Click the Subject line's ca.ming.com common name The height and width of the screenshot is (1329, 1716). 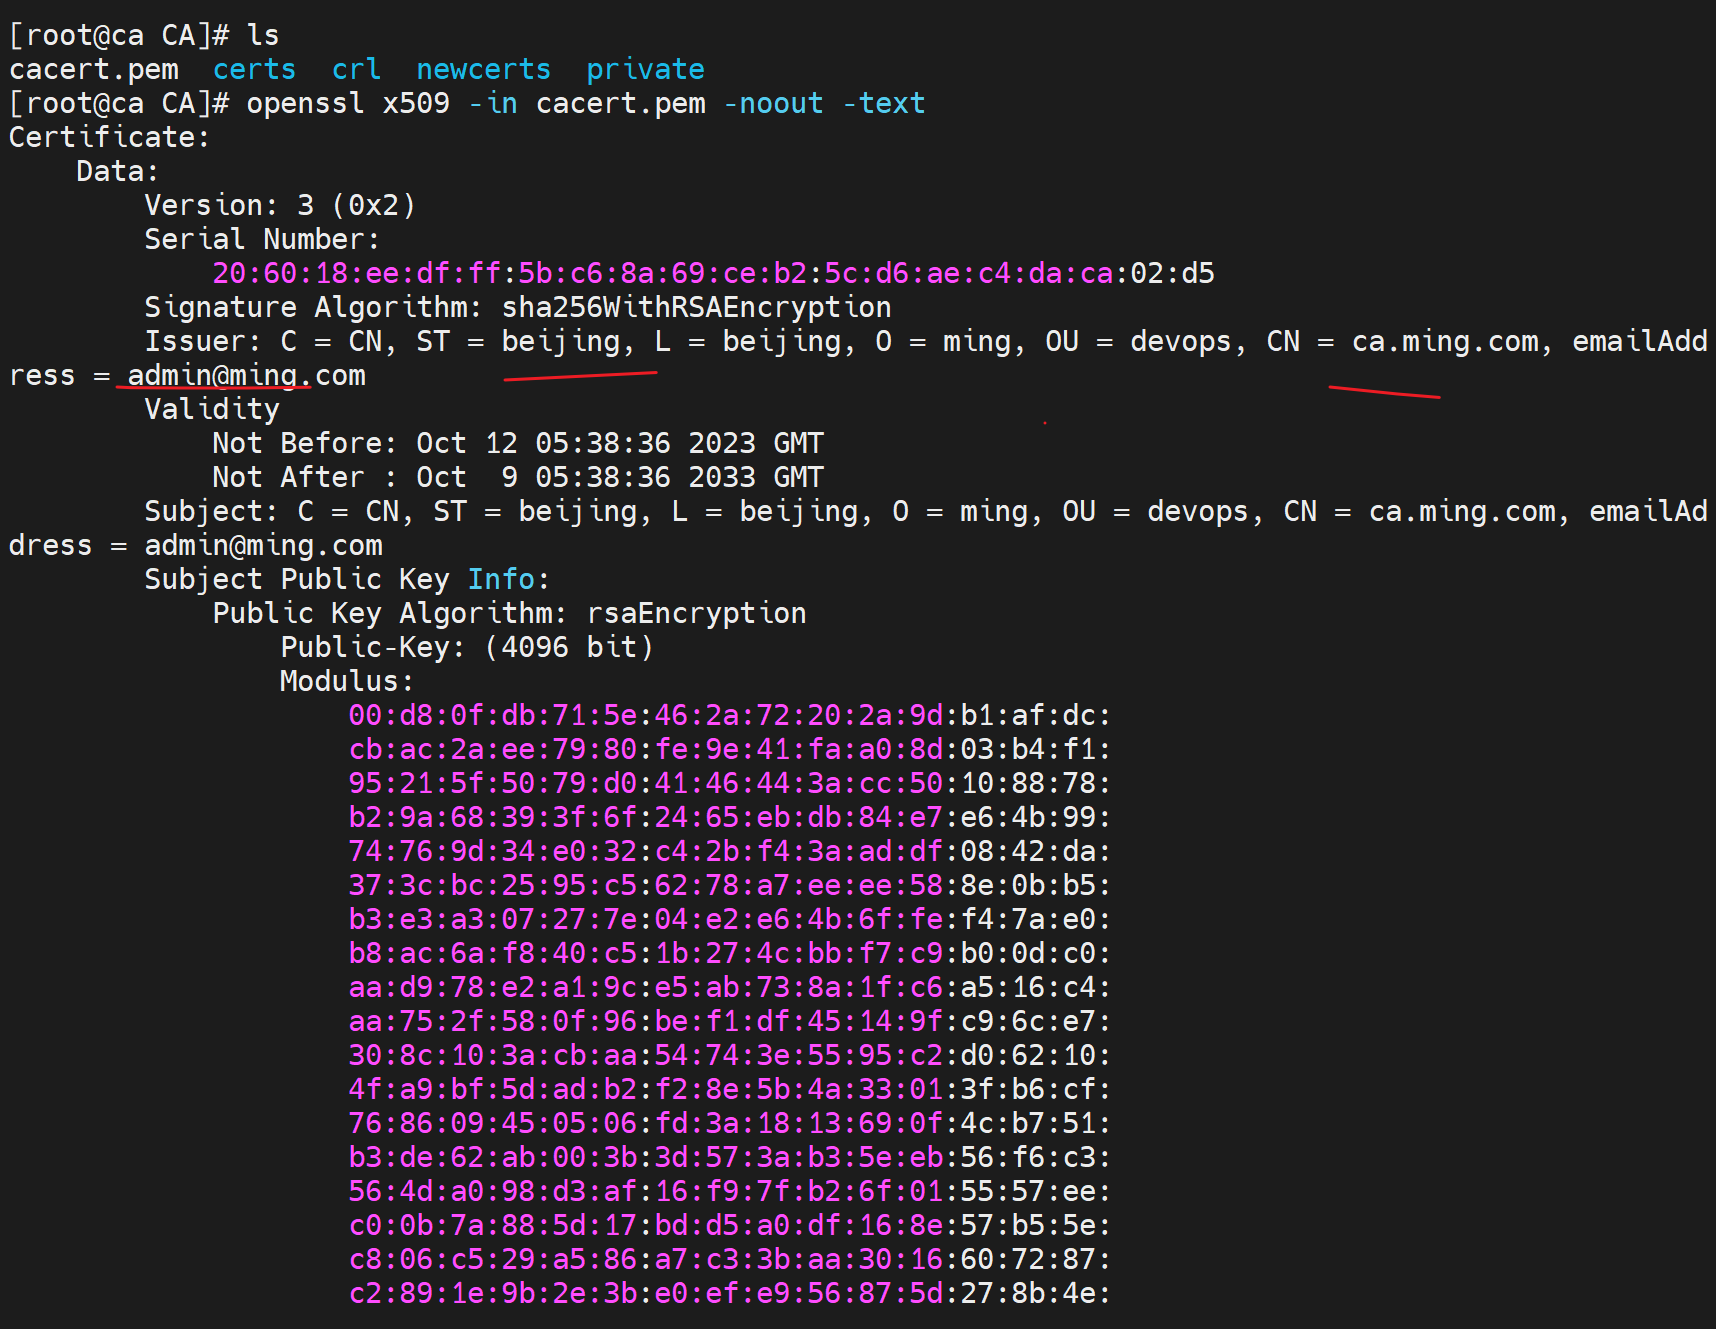click(1461, 512)
